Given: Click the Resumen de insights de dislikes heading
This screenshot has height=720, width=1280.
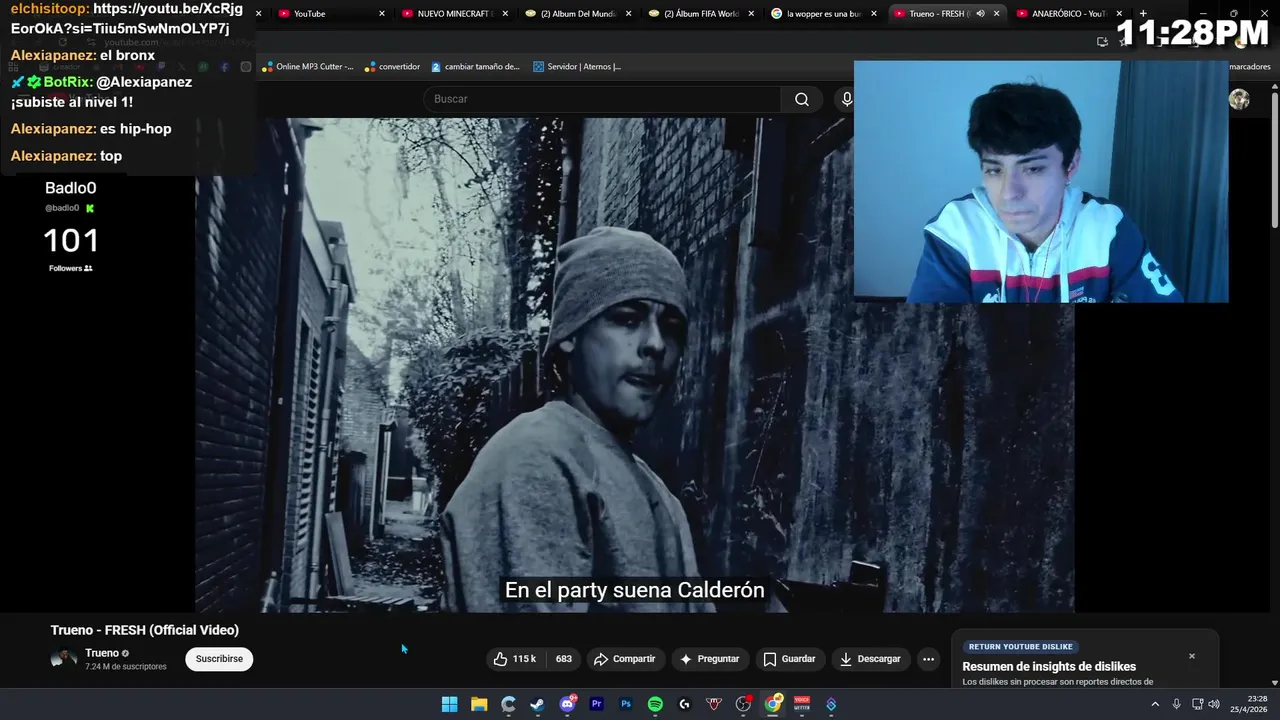Looking at the screenshot, I should [x=1049, y=667].
